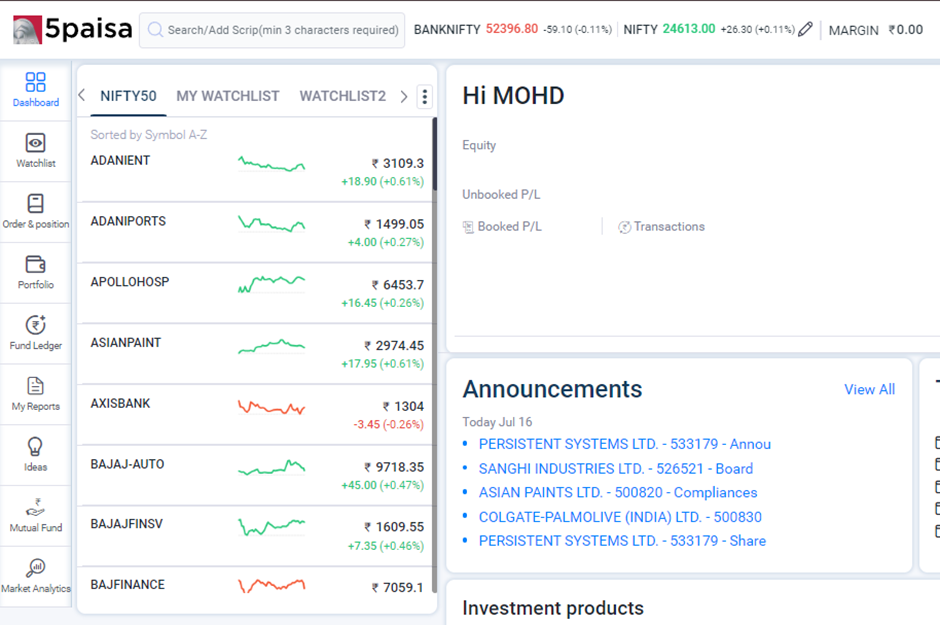Move to next watchlist tabs with right chevron

[x=404, y=96]
